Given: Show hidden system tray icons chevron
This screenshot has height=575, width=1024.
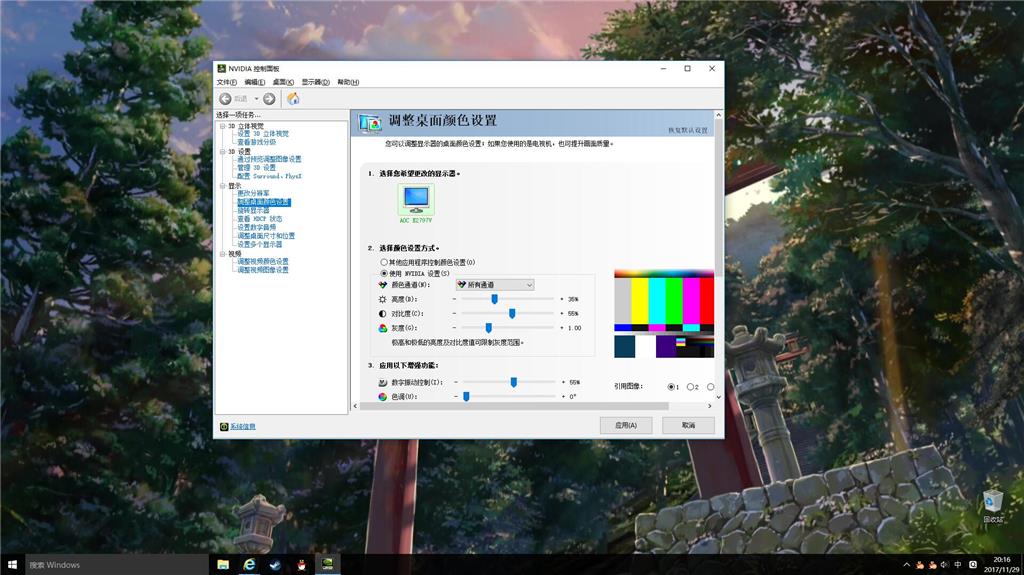Looking at the screenshot, I should pyautogui.click(x=906, y=565).
